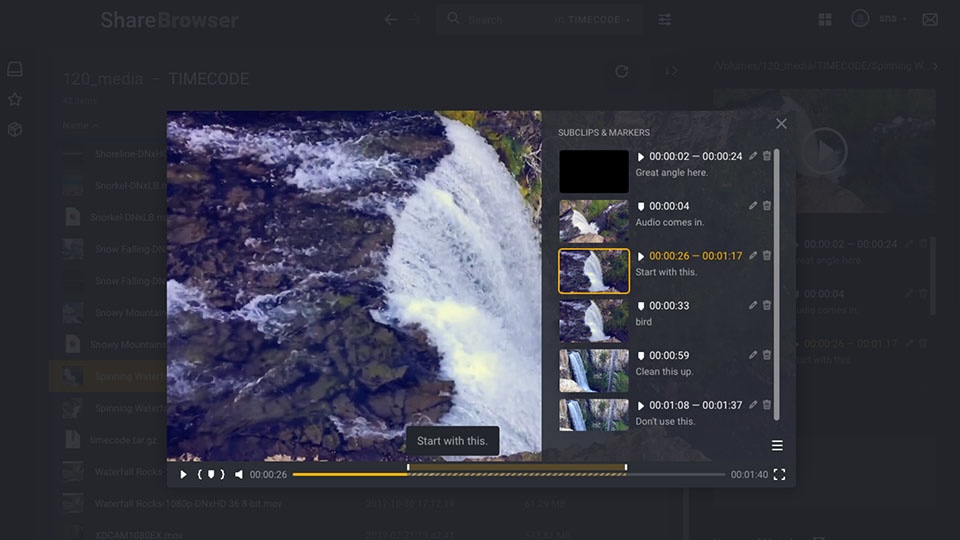Screen dimensions: 960x540
Task: Click the subclips list scrollbar
Action: [x=776, y=285]
